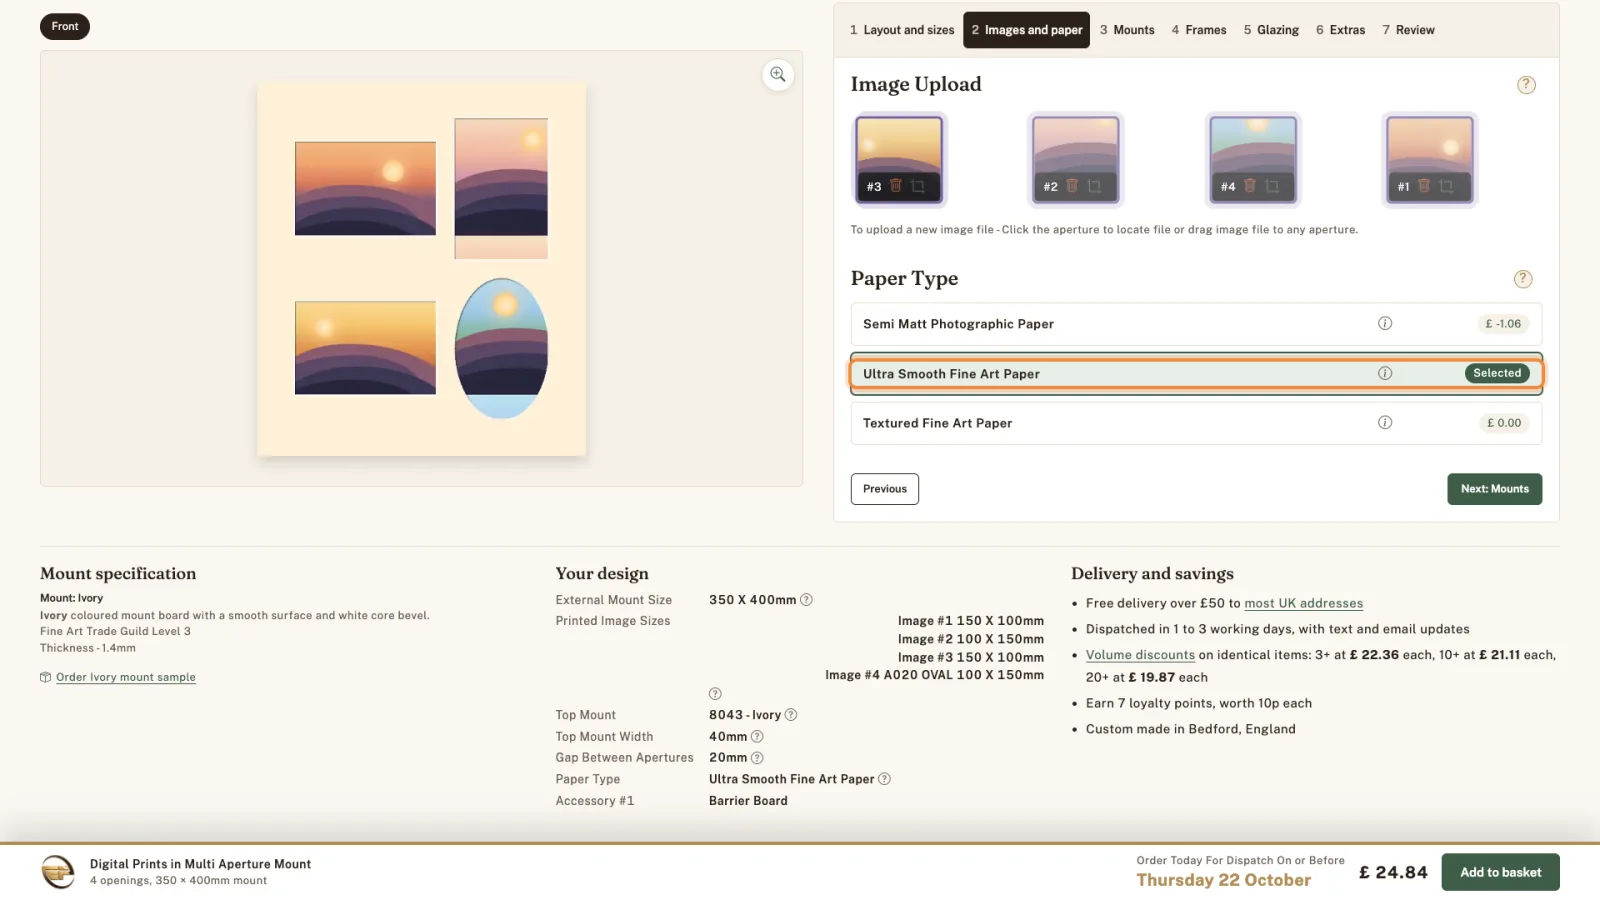Click the zoom magnifier on the preview

778,75
